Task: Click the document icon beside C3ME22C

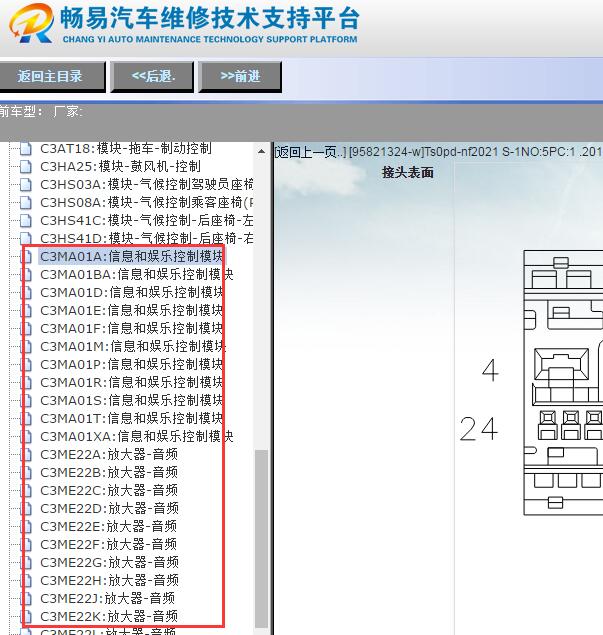Action: pos(27,490)
